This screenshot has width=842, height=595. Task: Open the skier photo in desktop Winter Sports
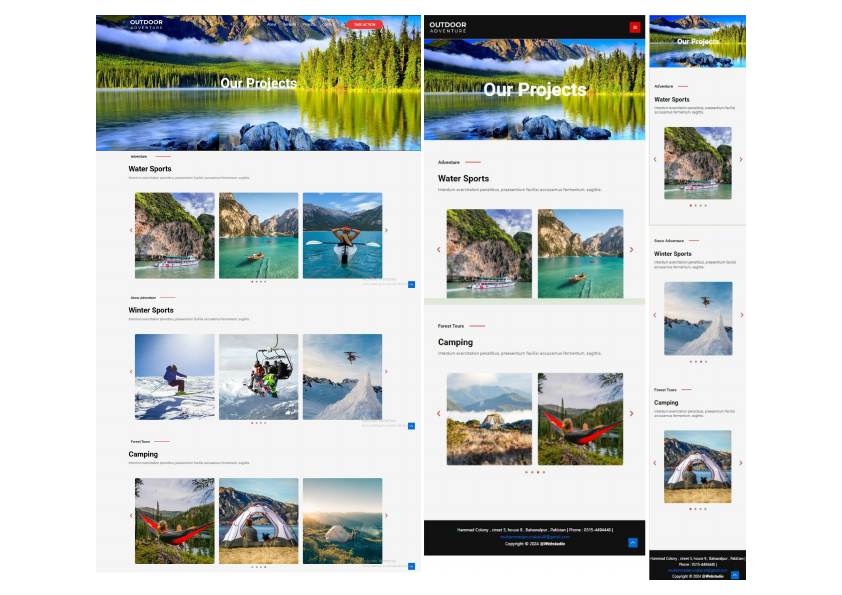[175, 376]
